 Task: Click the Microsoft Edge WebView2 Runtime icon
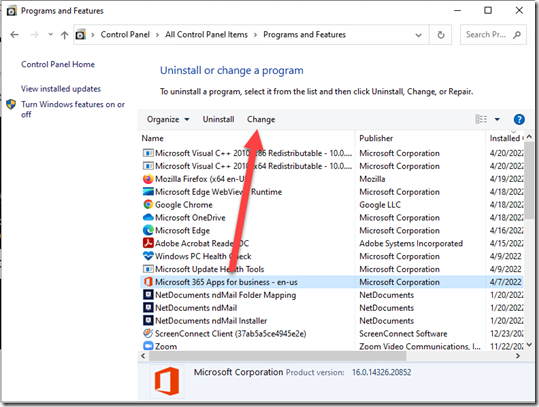[148, 192]
